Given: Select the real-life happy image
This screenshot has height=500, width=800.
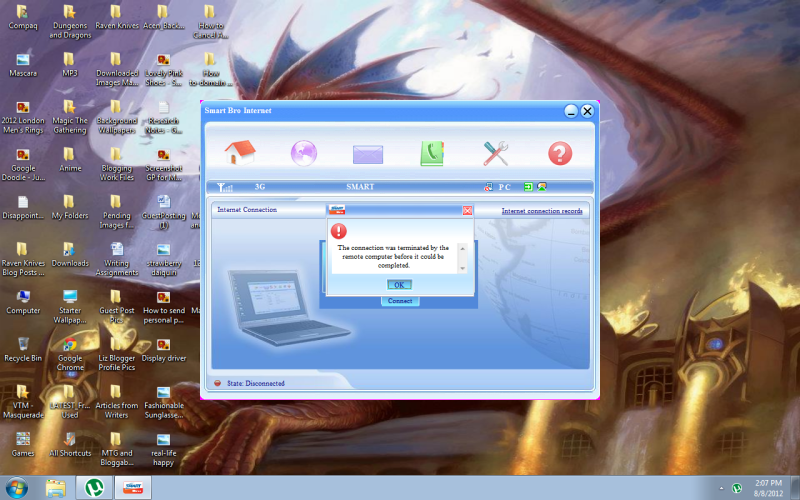Looking at the screenshot, I should [164, 449].
